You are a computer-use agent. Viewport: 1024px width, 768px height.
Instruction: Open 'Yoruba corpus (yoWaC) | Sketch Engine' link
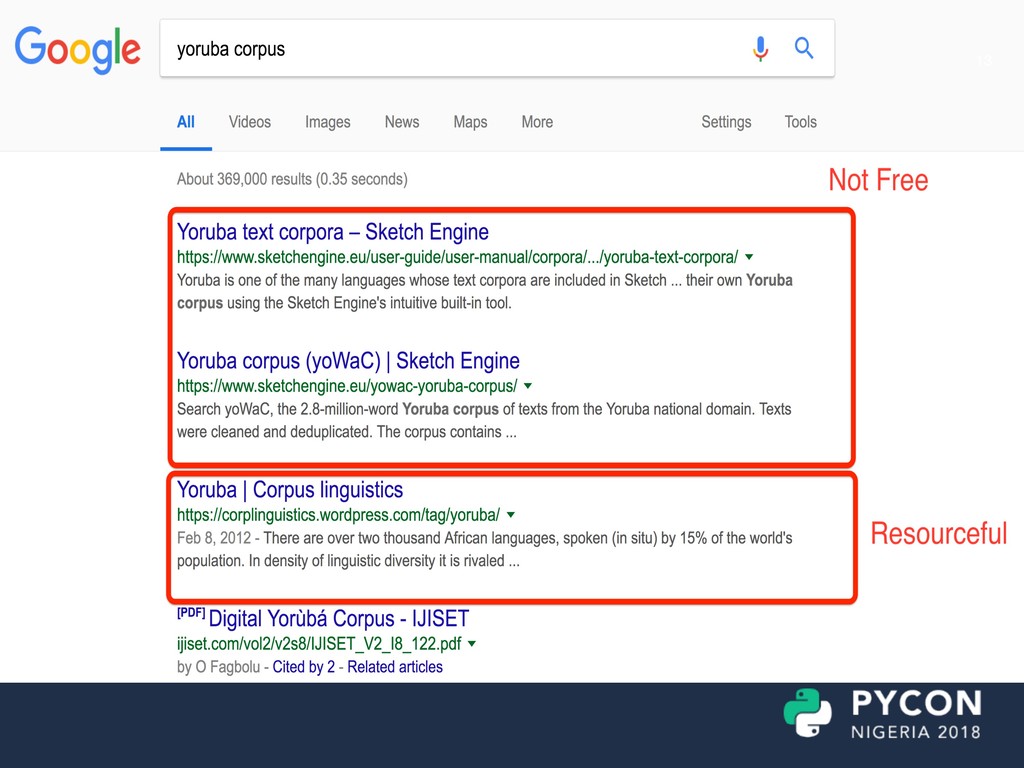coord(348,361)
